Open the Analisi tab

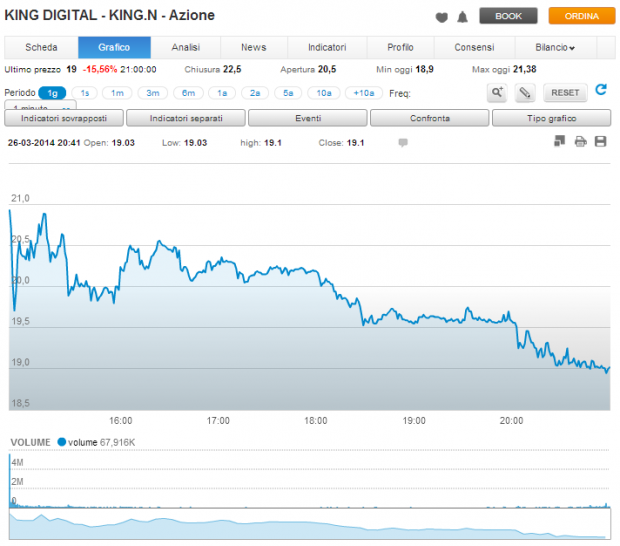185,47
